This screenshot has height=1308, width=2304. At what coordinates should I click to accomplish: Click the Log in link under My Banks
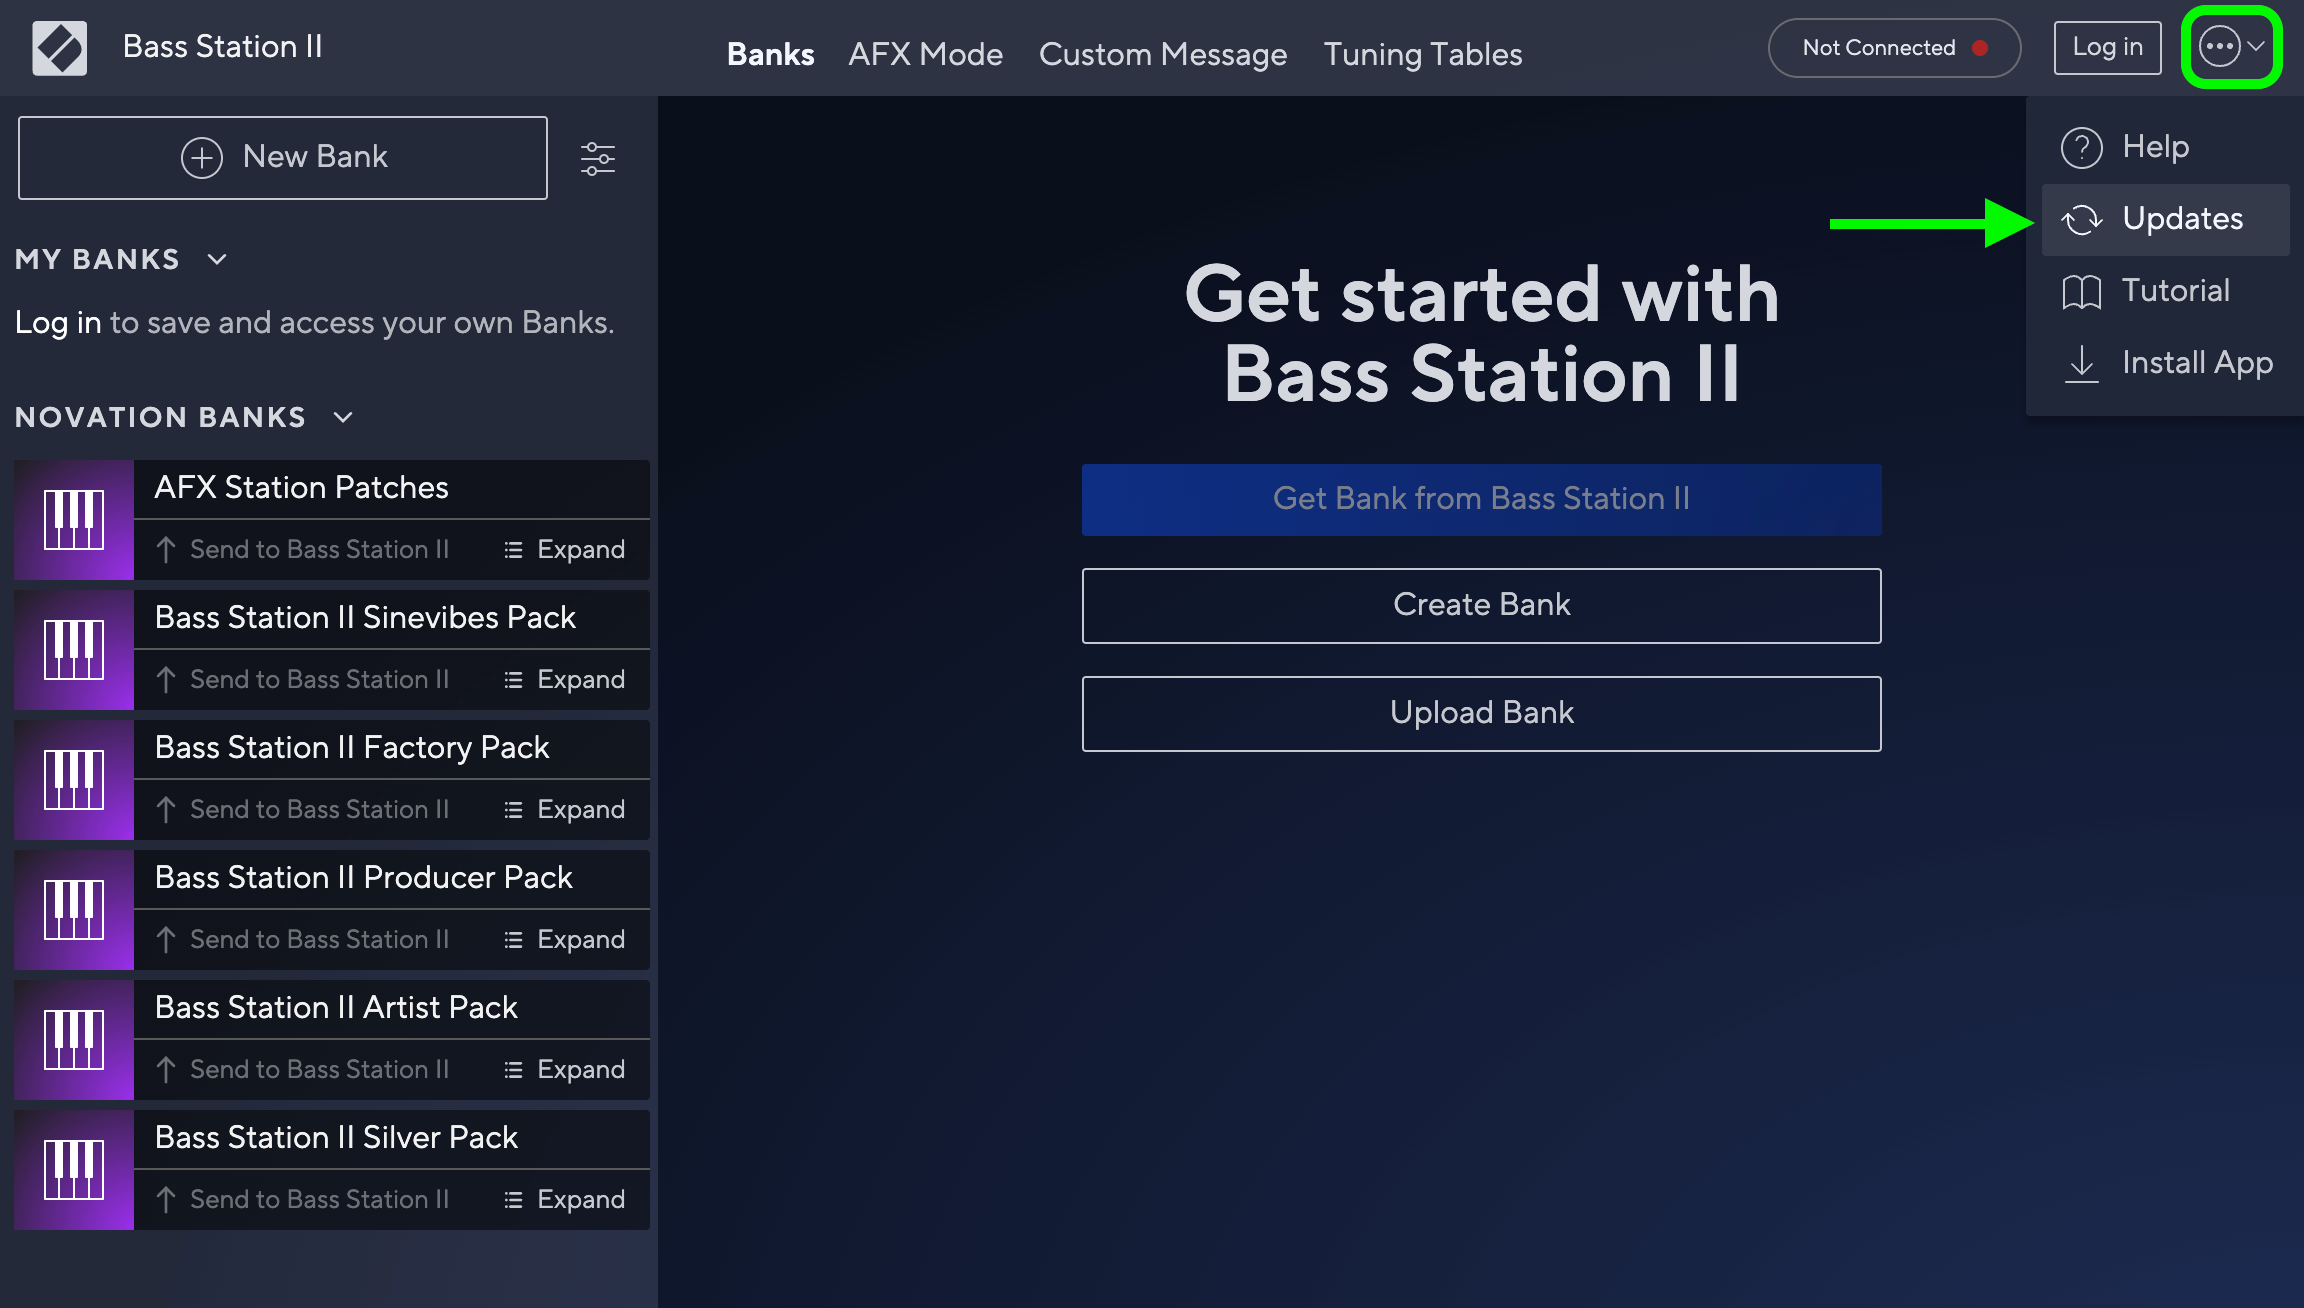(x=58, y=323)
